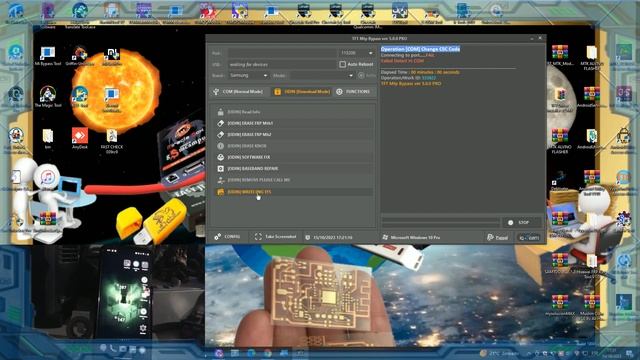Click the [ODIN] REMOVE PLEASE CALL ME icon

[220, 180]
